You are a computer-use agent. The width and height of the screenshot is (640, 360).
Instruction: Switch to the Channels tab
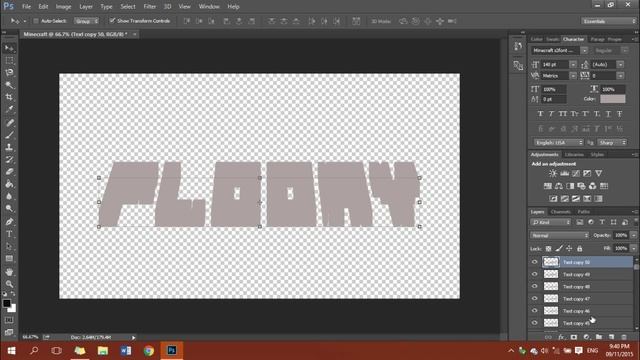560,211
